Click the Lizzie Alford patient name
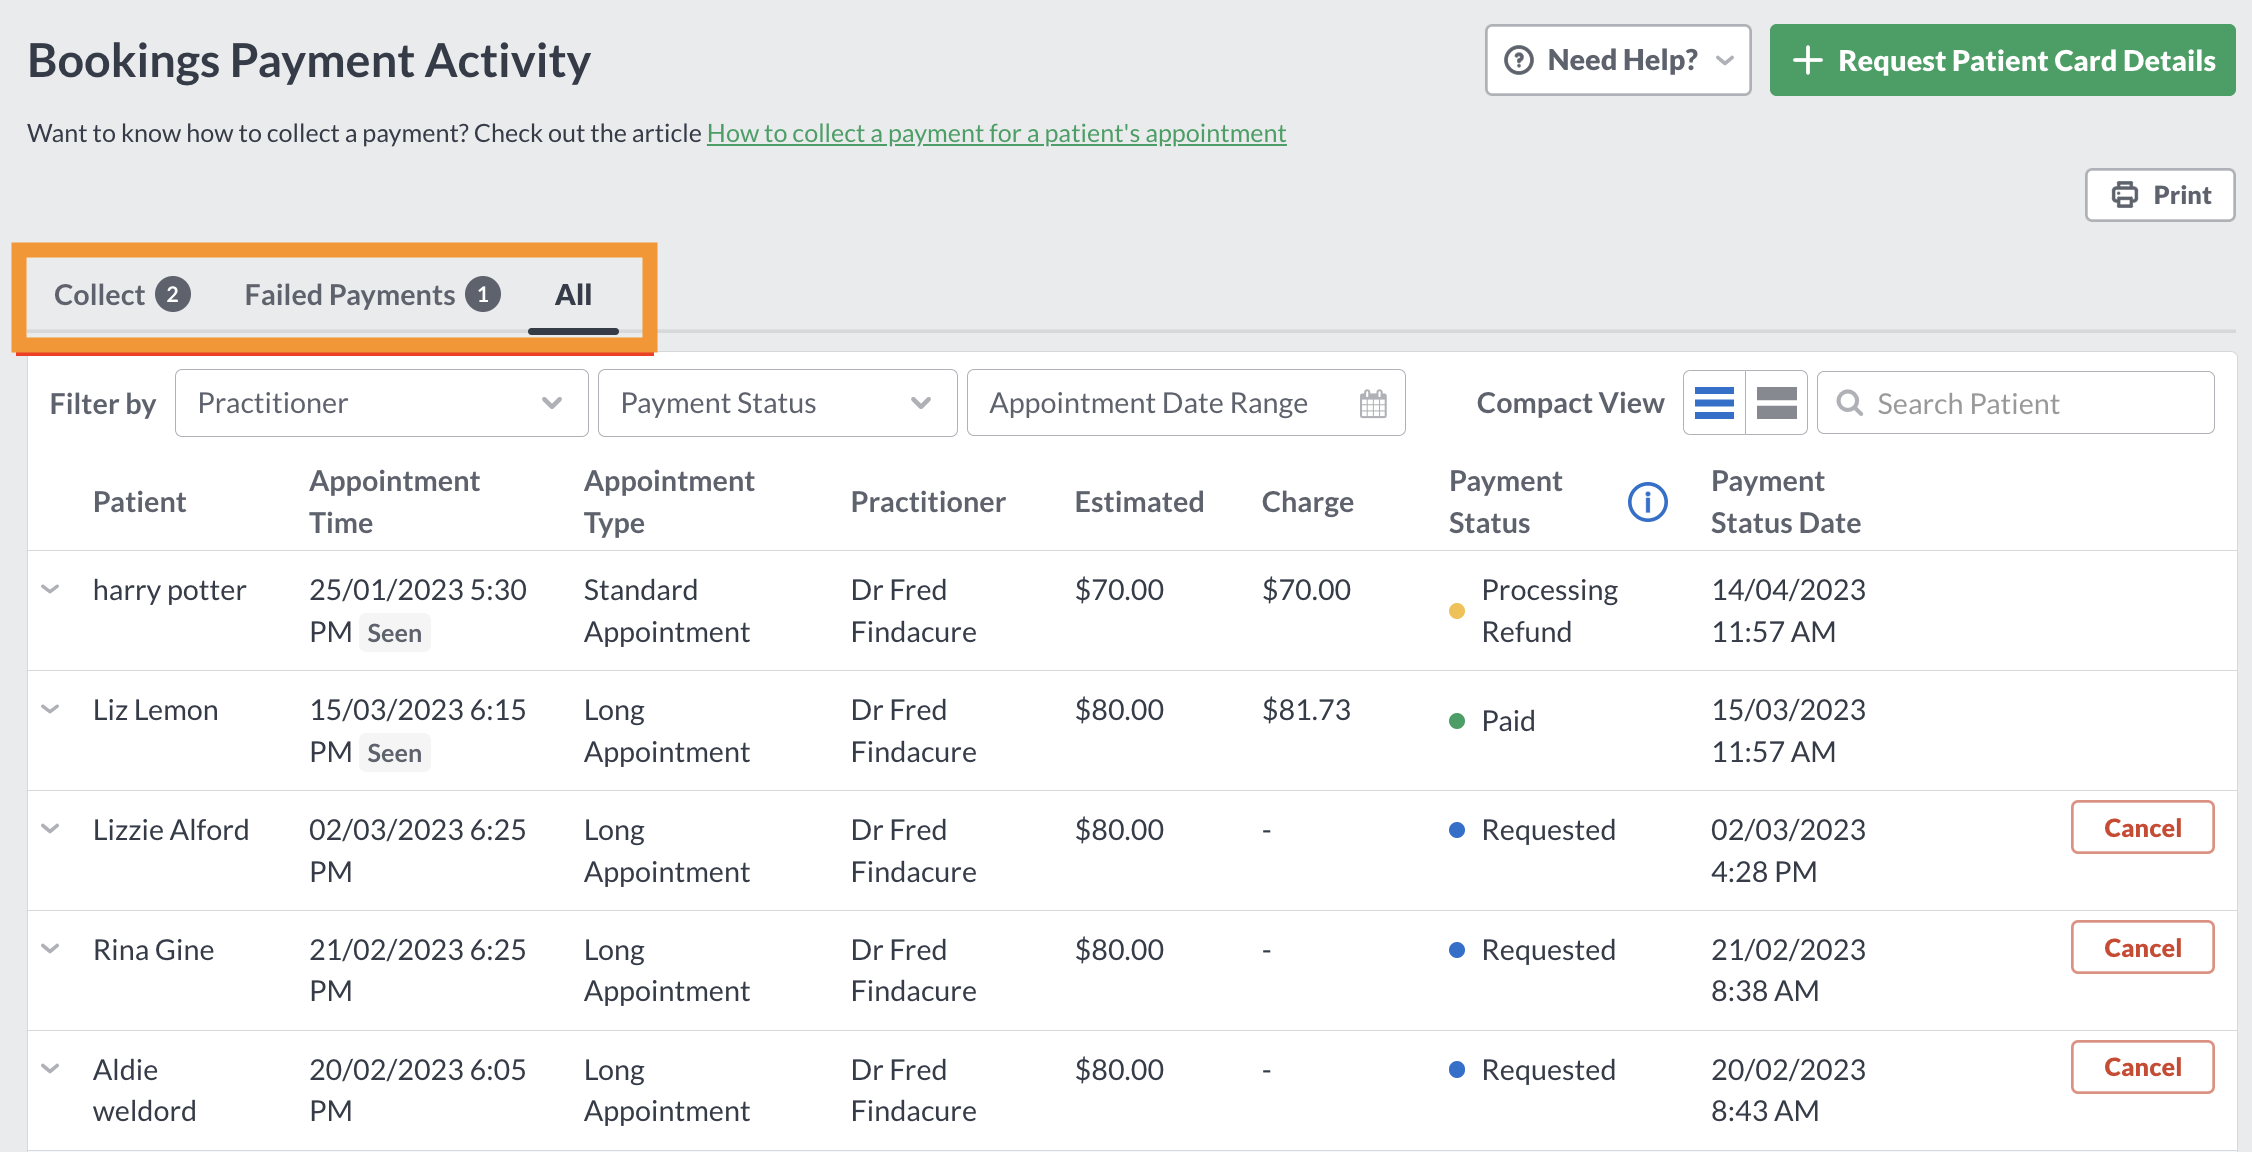The height and width of the screenshot is (1152, 2252). coord(171,830)
